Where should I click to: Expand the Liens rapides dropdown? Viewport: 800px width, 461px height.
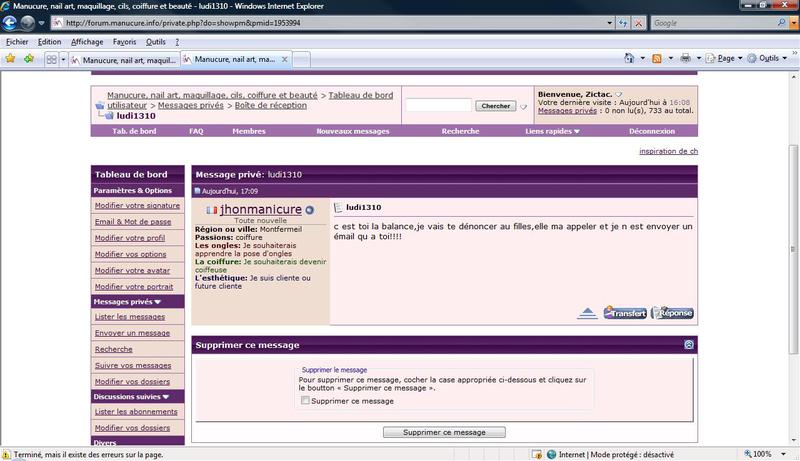tap(553, 131)
